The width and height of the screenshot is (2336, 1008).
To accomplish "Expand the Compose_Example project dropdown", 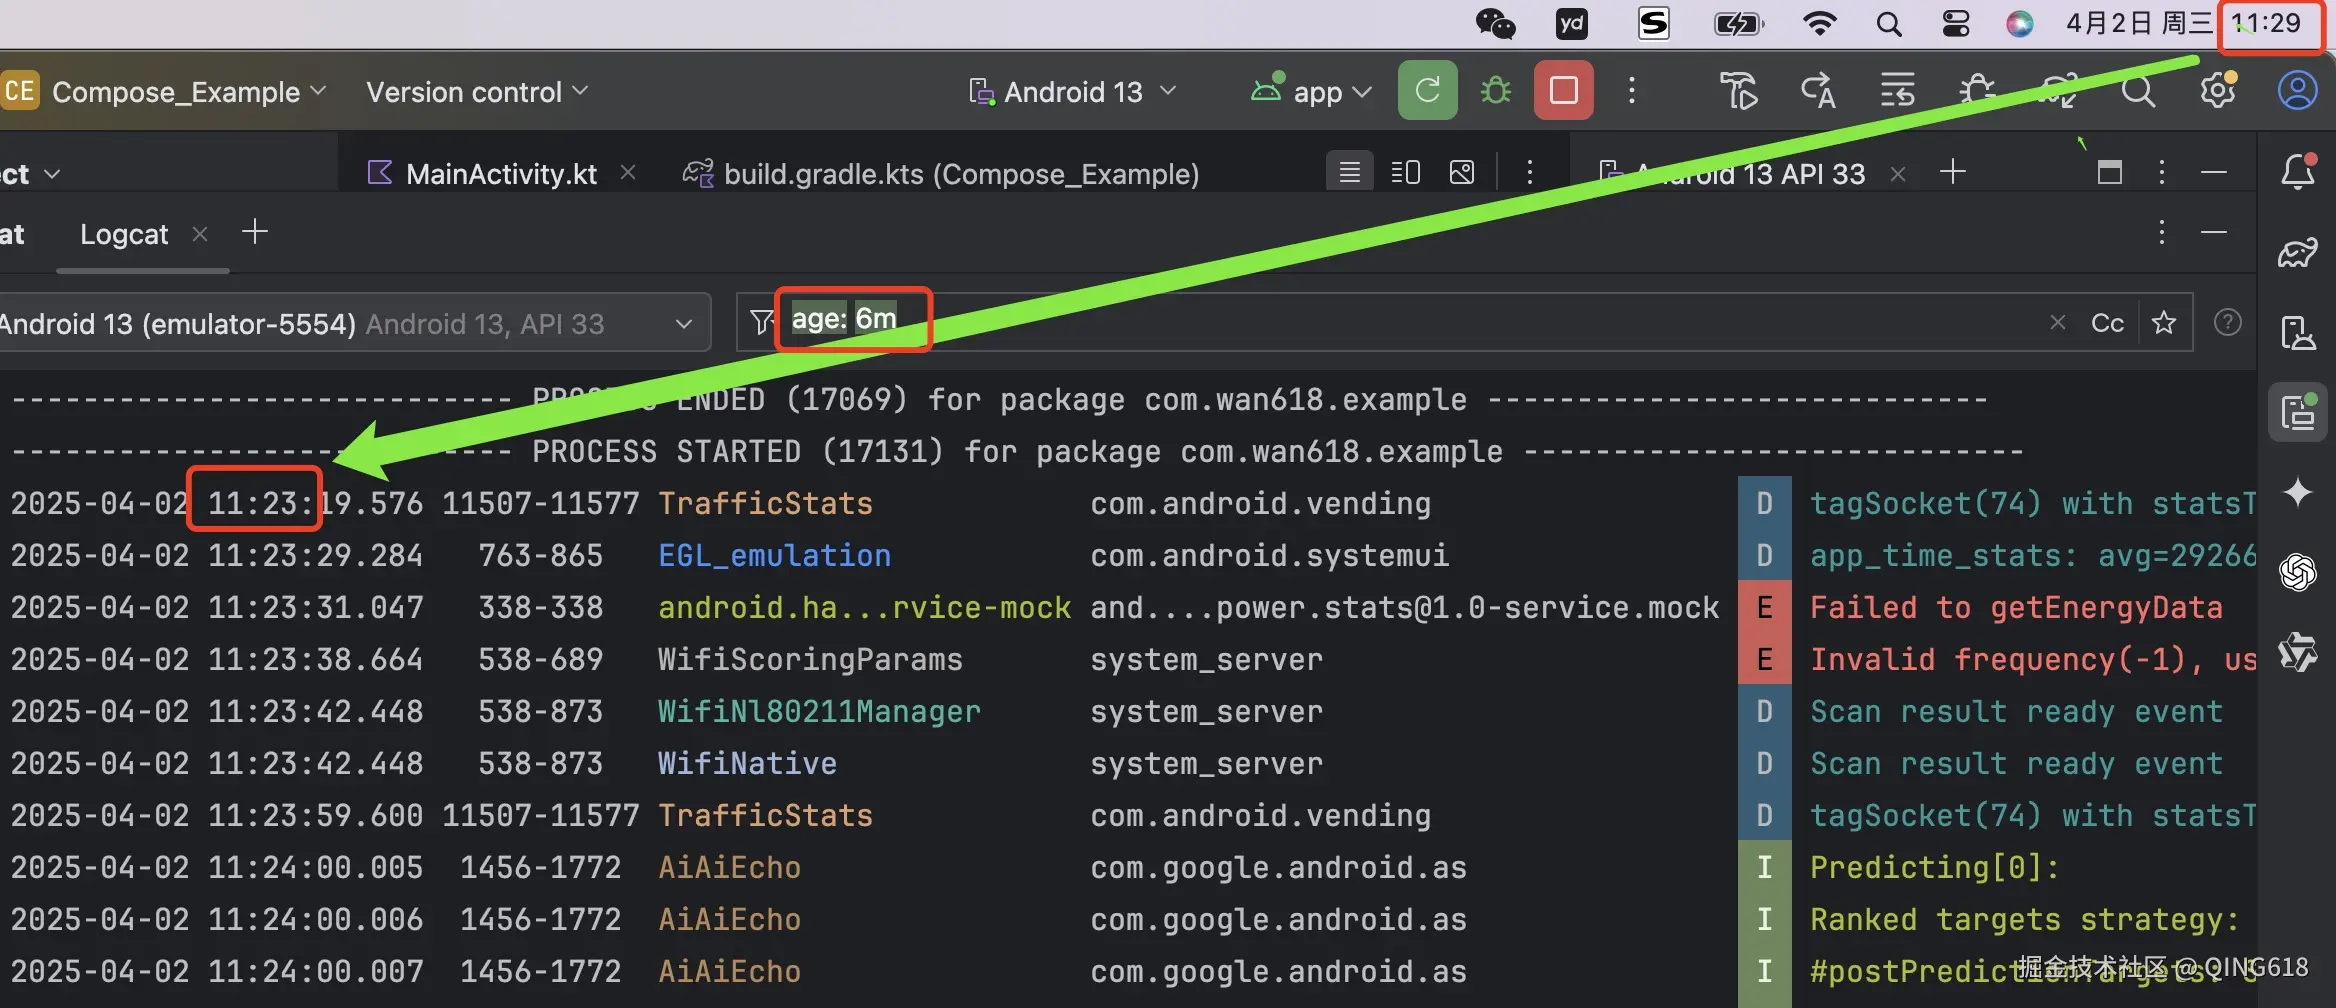I will pos(176,92).
